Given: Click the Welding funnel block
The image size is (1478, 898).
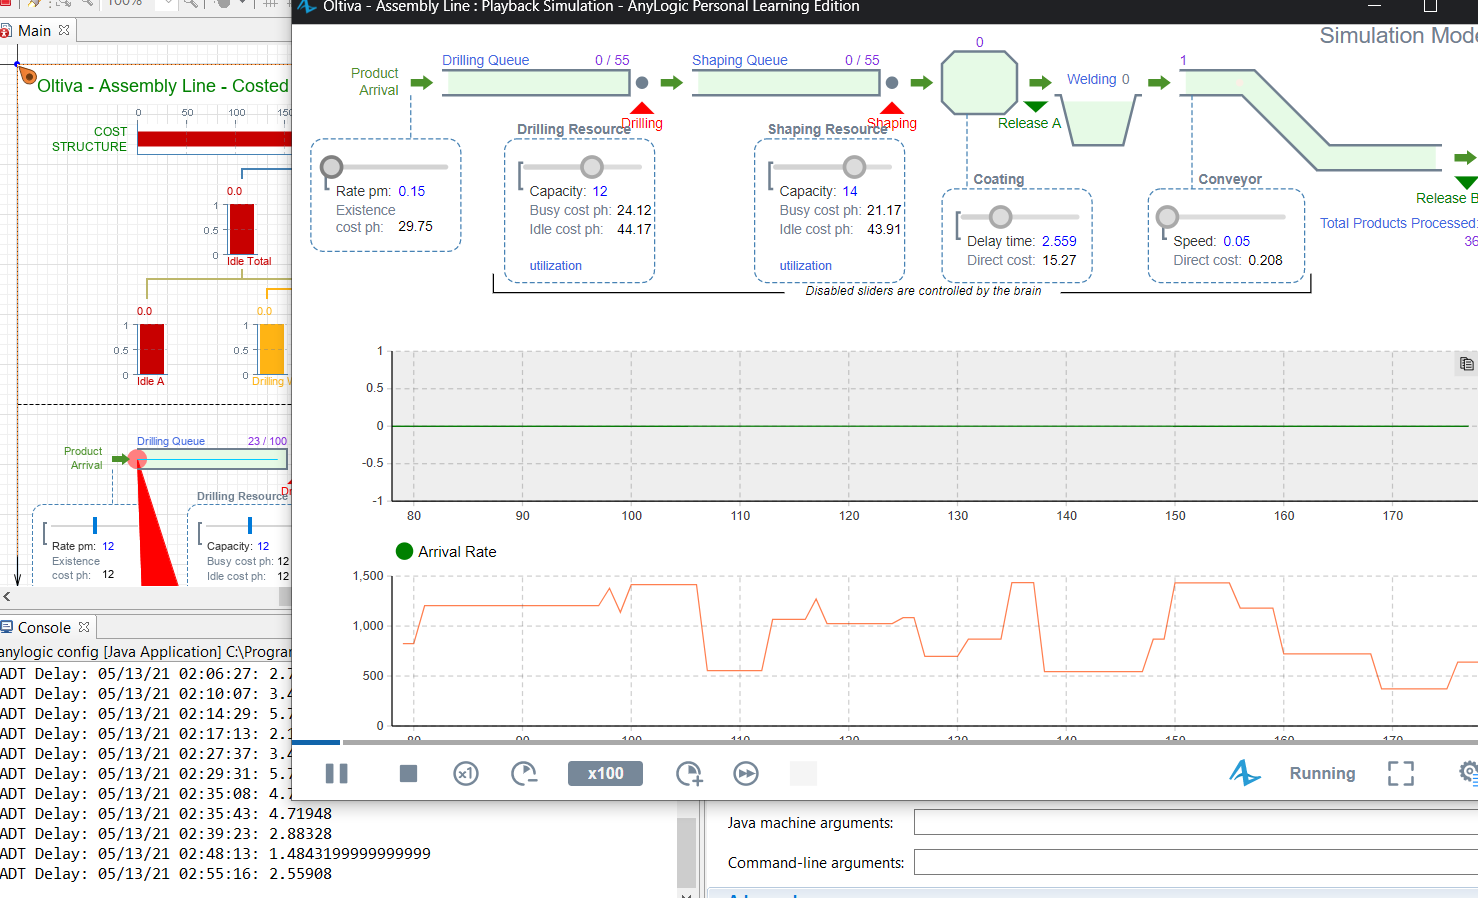Looking at the screenshot, I should (1099, 121).
